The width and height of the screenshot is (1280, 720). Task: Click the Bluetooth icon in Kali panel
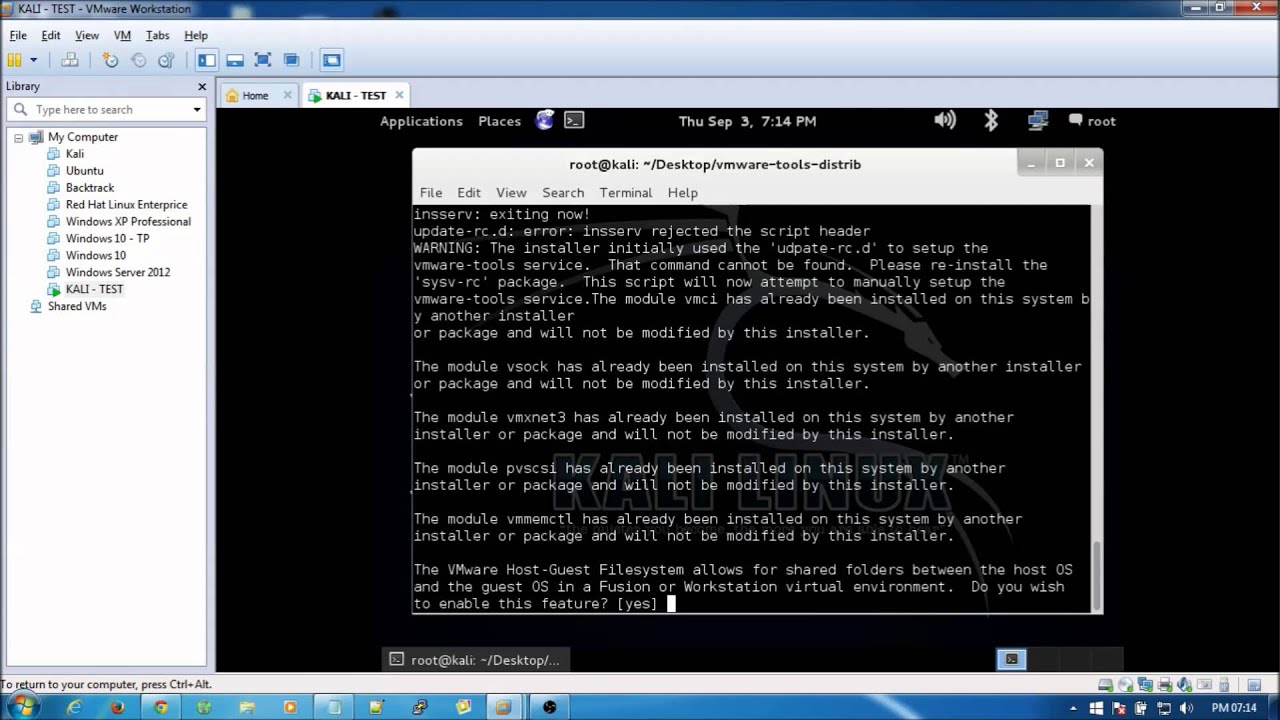pos(991,121)
